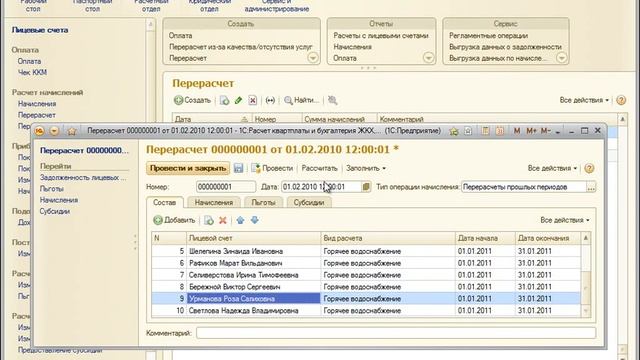This screenshot has height=360, width=640.
Task: Open 'Расчеты с лицевыми счетами' report
Action: (381, 36)
